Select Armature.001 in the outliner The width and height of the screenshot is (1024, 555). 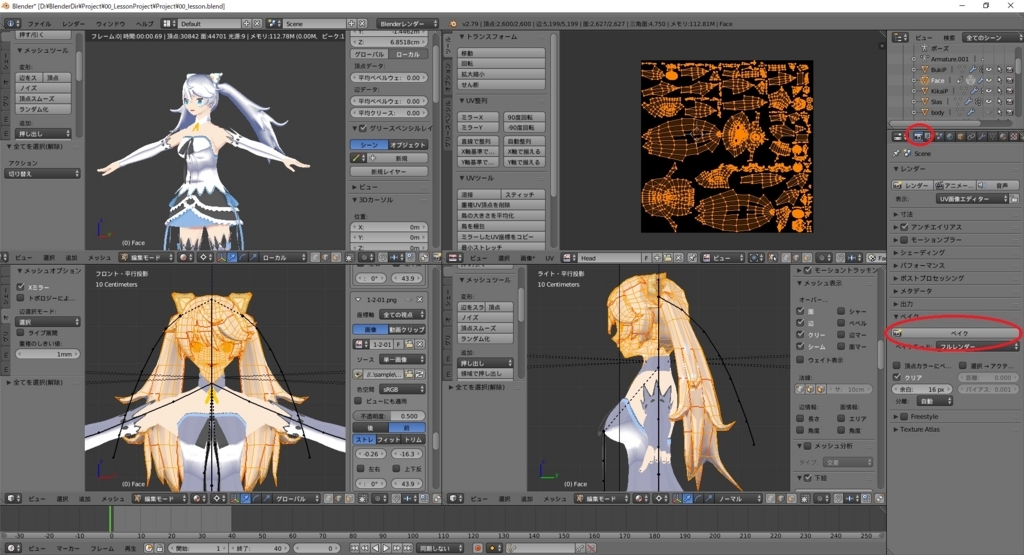[x=949, y=59]
